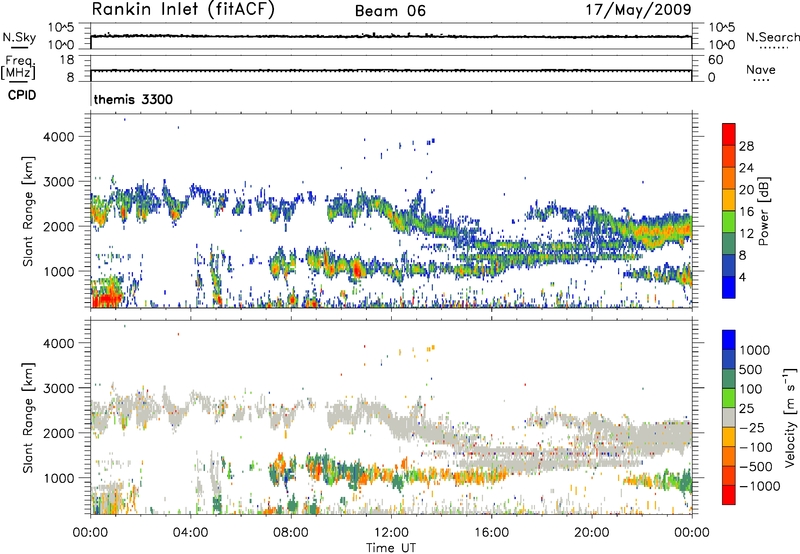Click the blue bottom of the Power color bar
Screen dimensions: 800x554
[729, 287]
